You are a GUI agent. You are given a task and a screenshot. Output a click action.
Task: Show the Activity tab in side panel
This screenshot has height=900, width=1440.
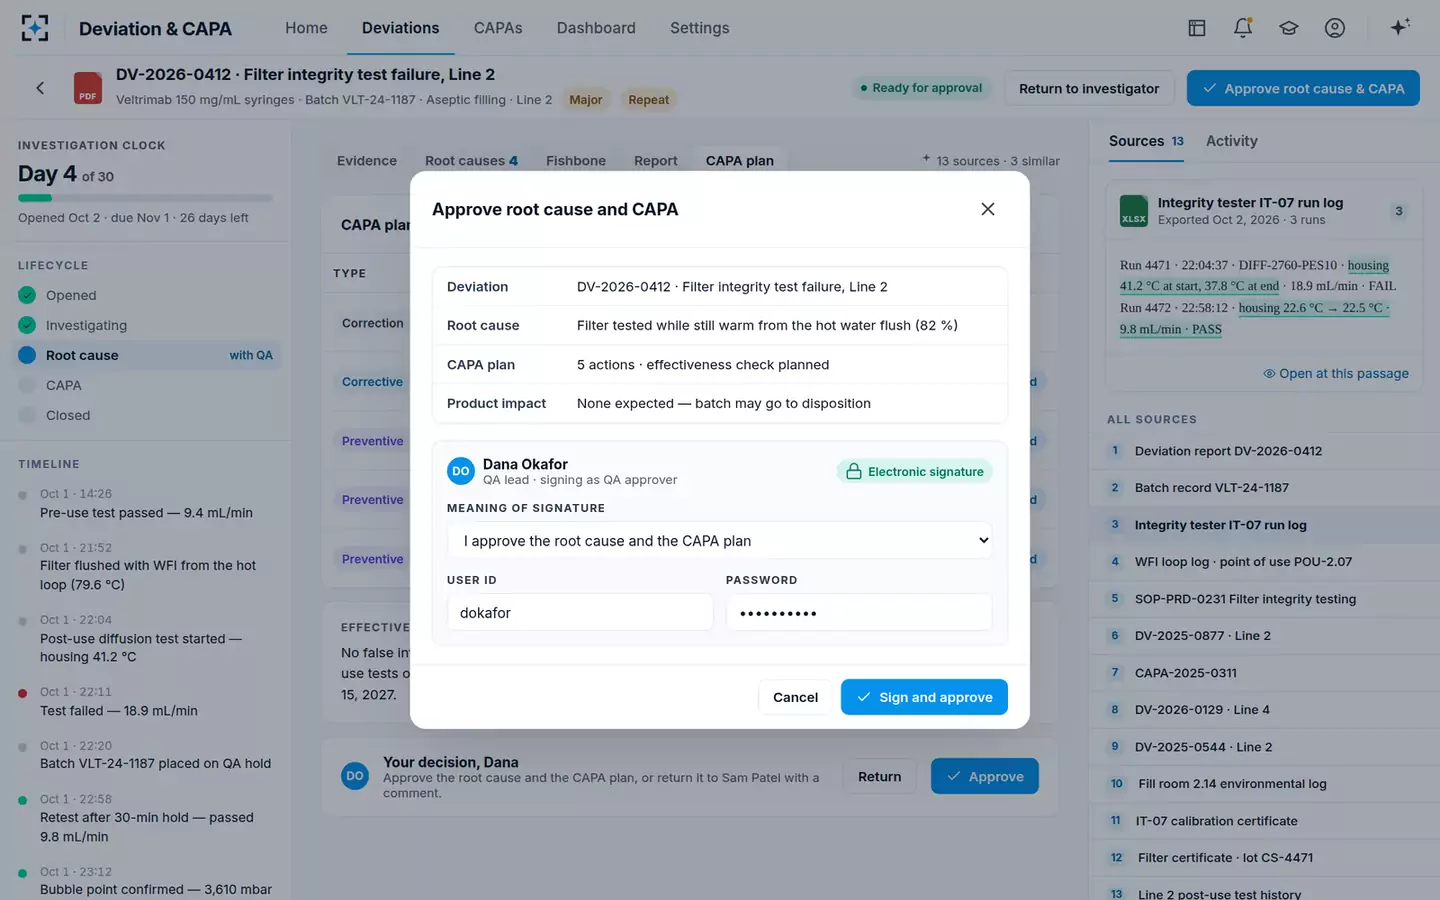pos(1232,141)
